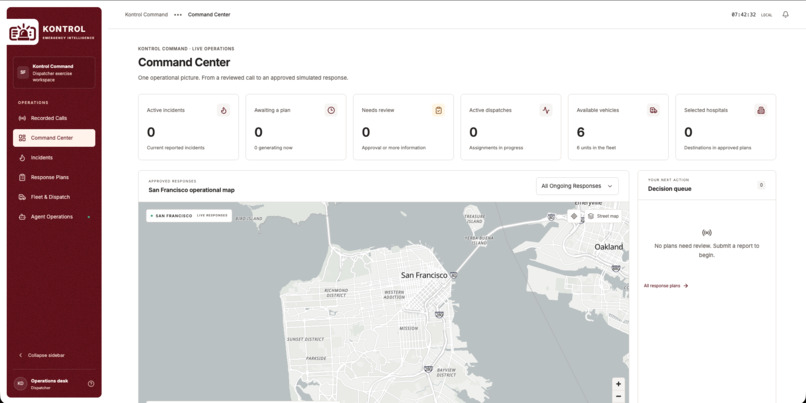Click the map locate diamond icon
Image resolution: width=806 pixels, height=403 pixels.
click(574, 216)
